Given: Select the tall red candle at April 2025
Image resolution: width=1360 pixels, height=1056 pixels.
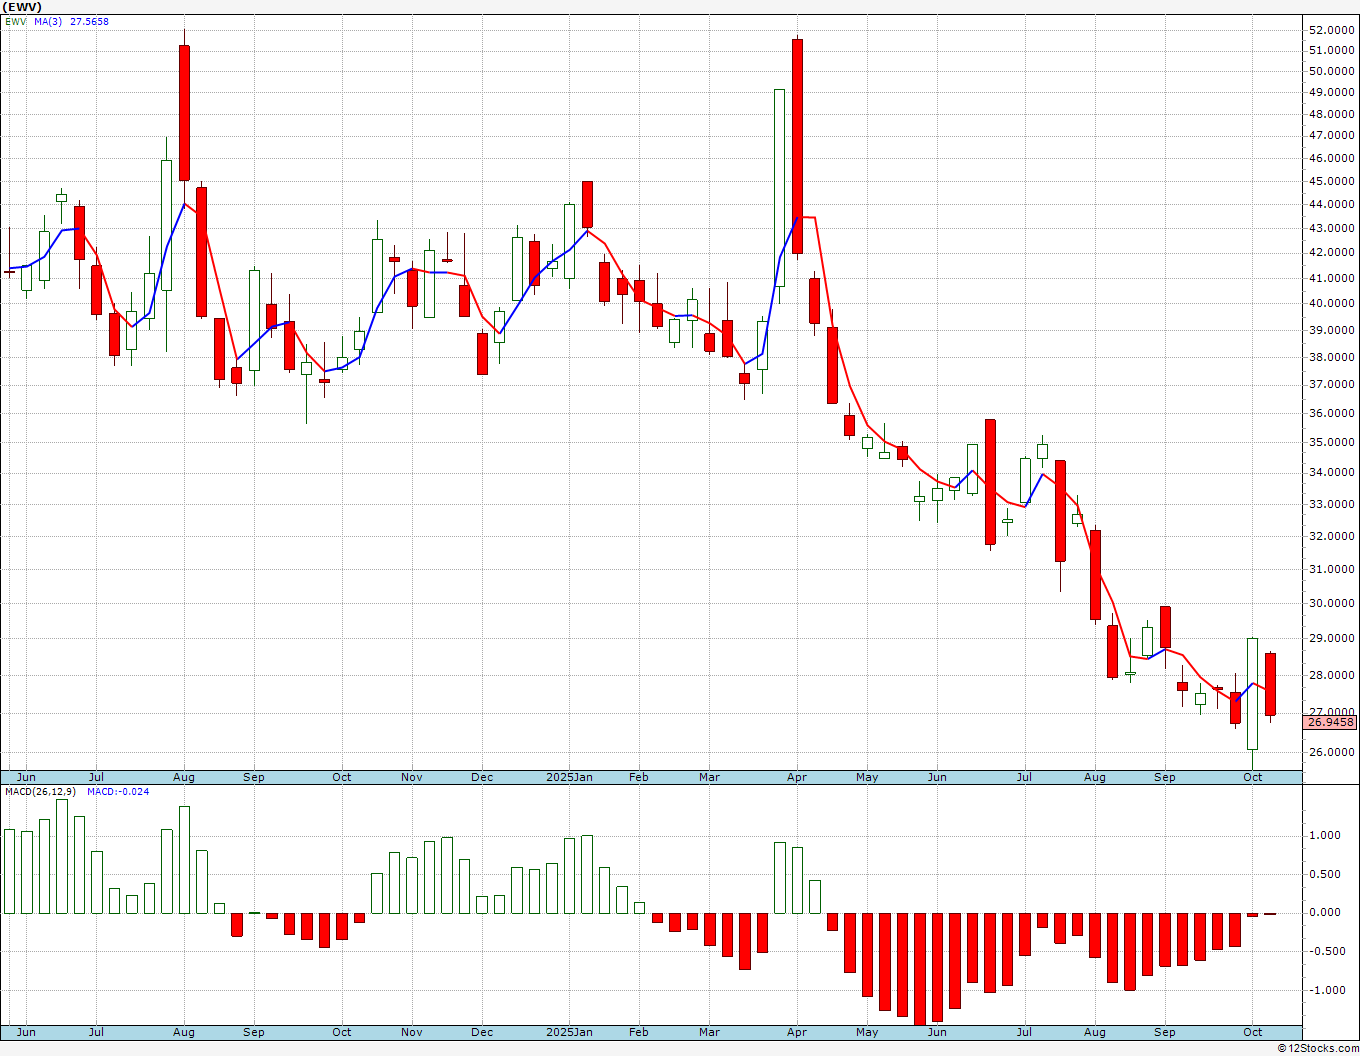Looking at the screenshot, I should coord(797,146).
